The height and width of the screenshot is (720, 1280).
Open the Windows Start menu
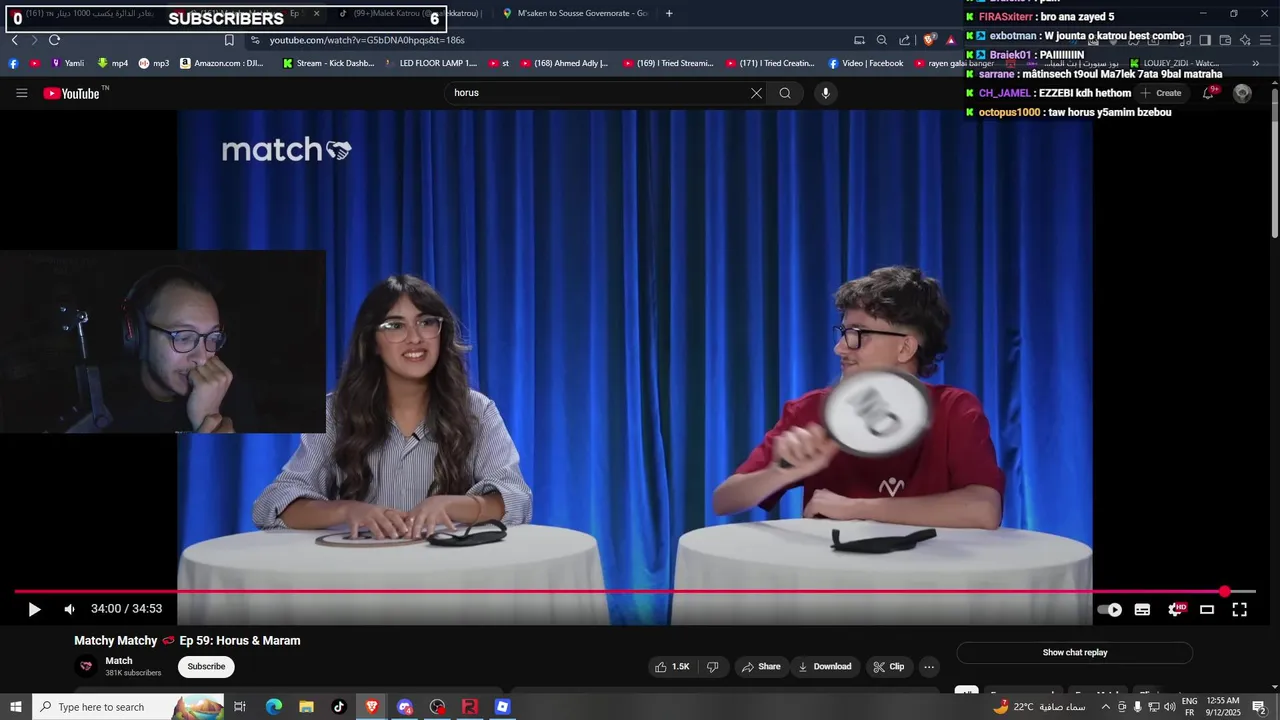16,707
